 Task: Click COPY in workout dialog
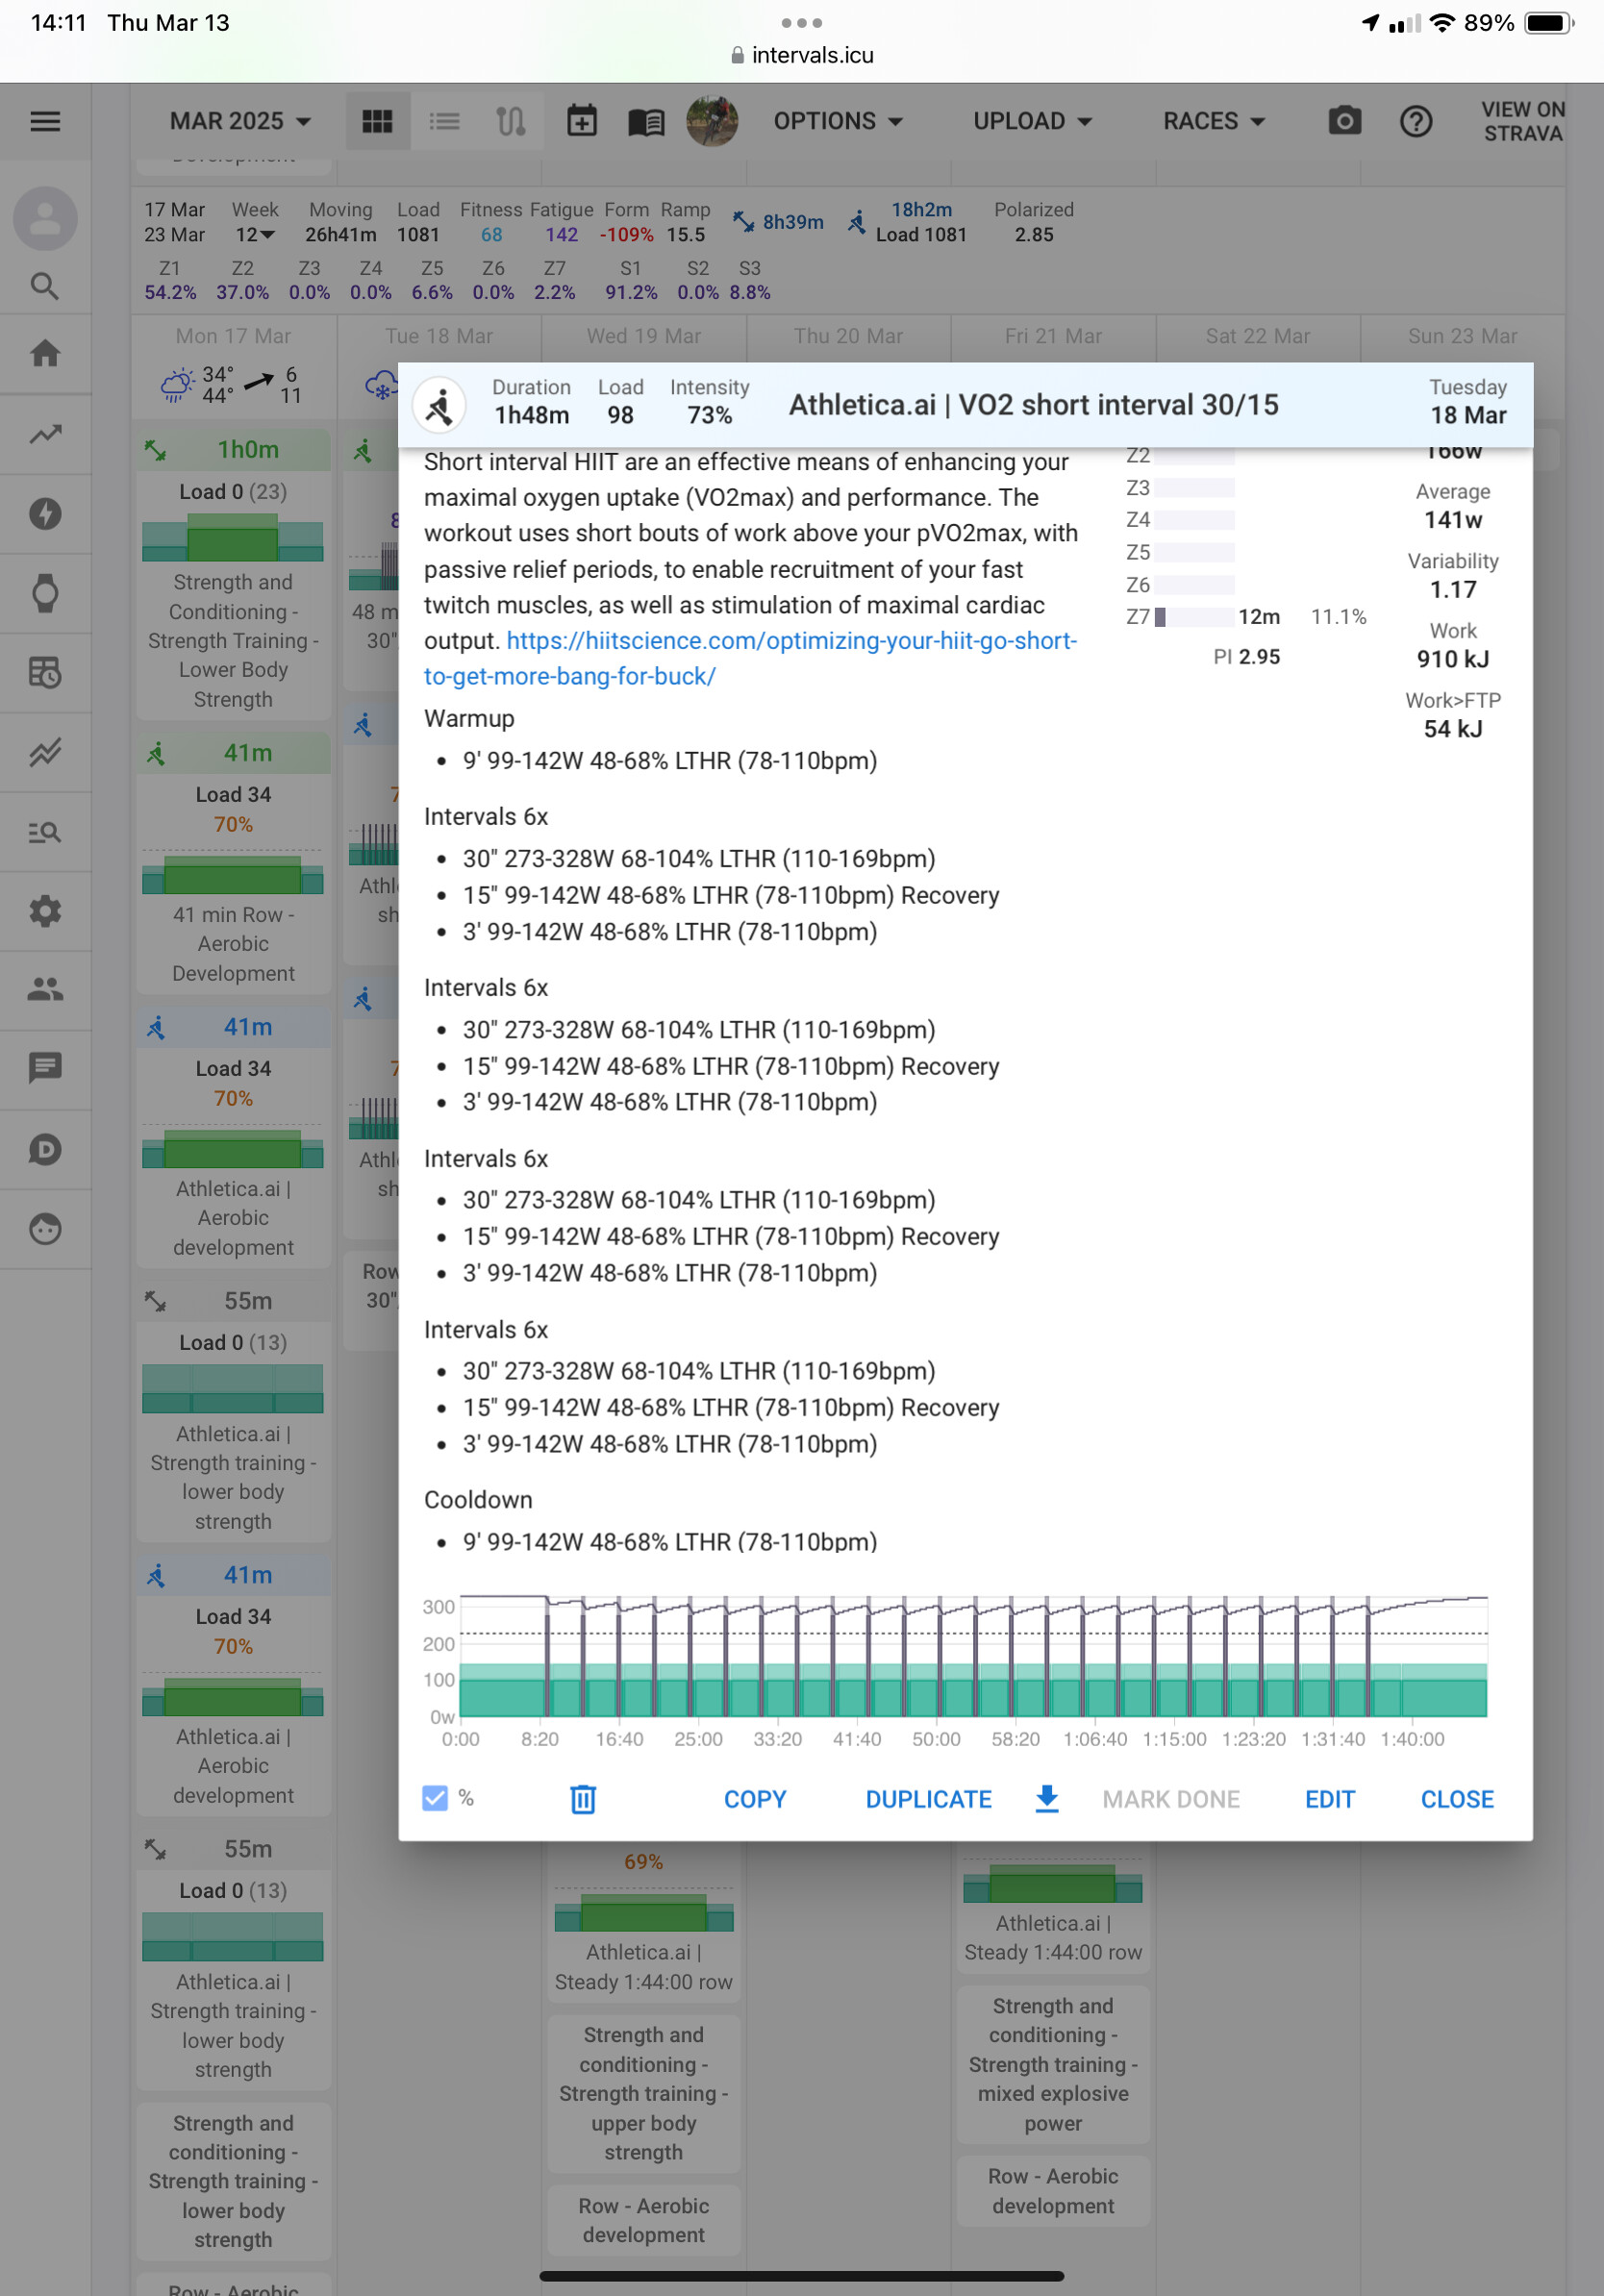point(755,1799)
